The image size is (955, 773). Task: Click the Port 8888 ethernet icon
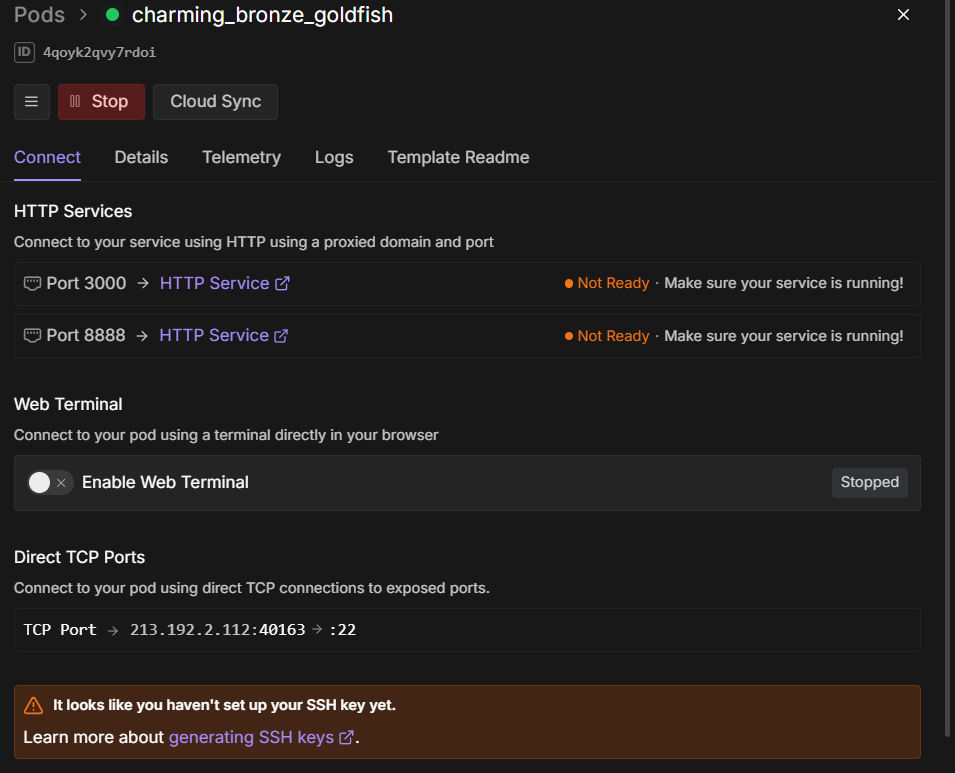click(x=32, y=336)
